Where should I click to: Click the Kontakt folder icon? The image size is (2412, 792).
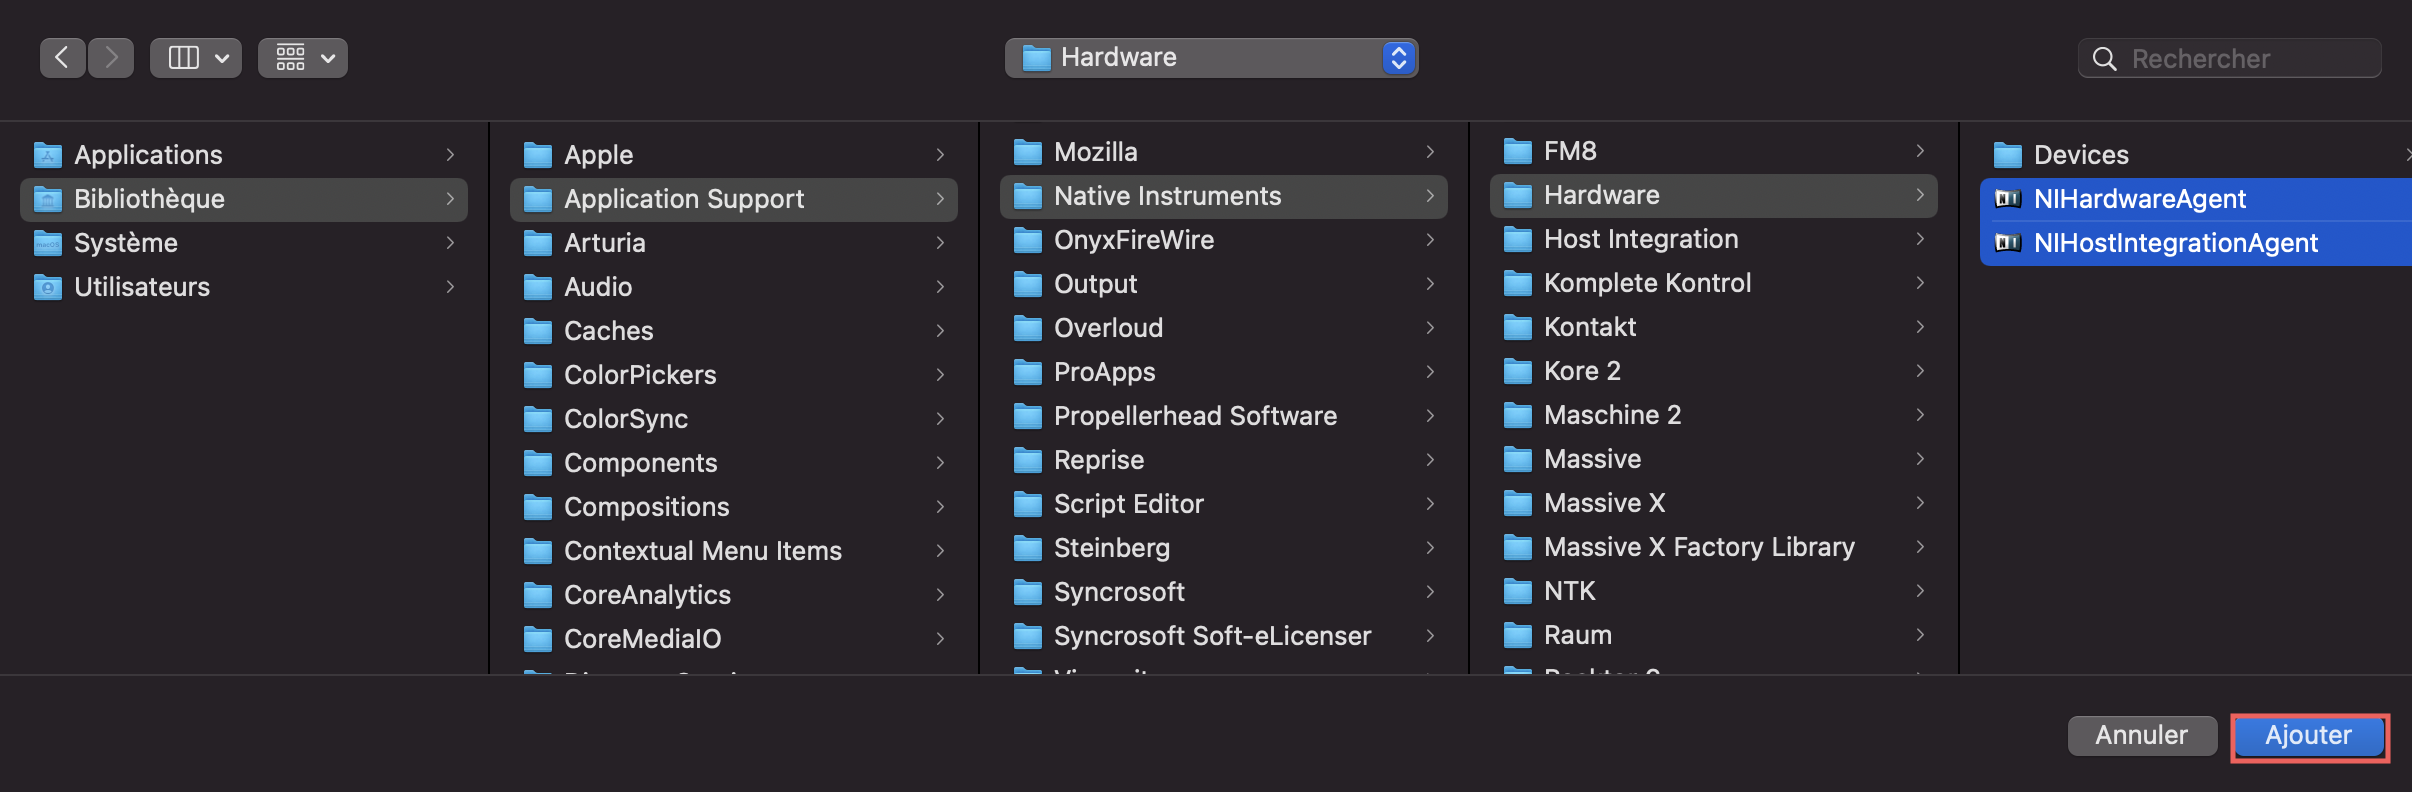1518,327
